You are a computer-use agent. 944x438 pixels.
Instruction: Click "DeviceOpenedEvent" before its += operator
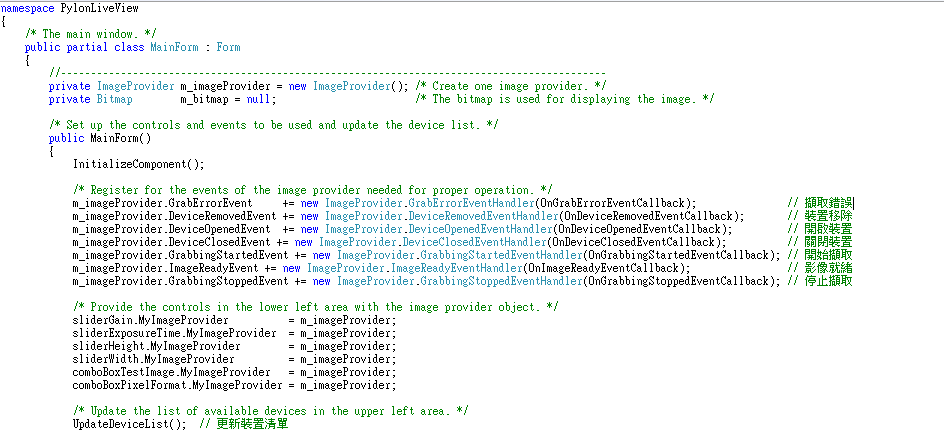point(219,229)
